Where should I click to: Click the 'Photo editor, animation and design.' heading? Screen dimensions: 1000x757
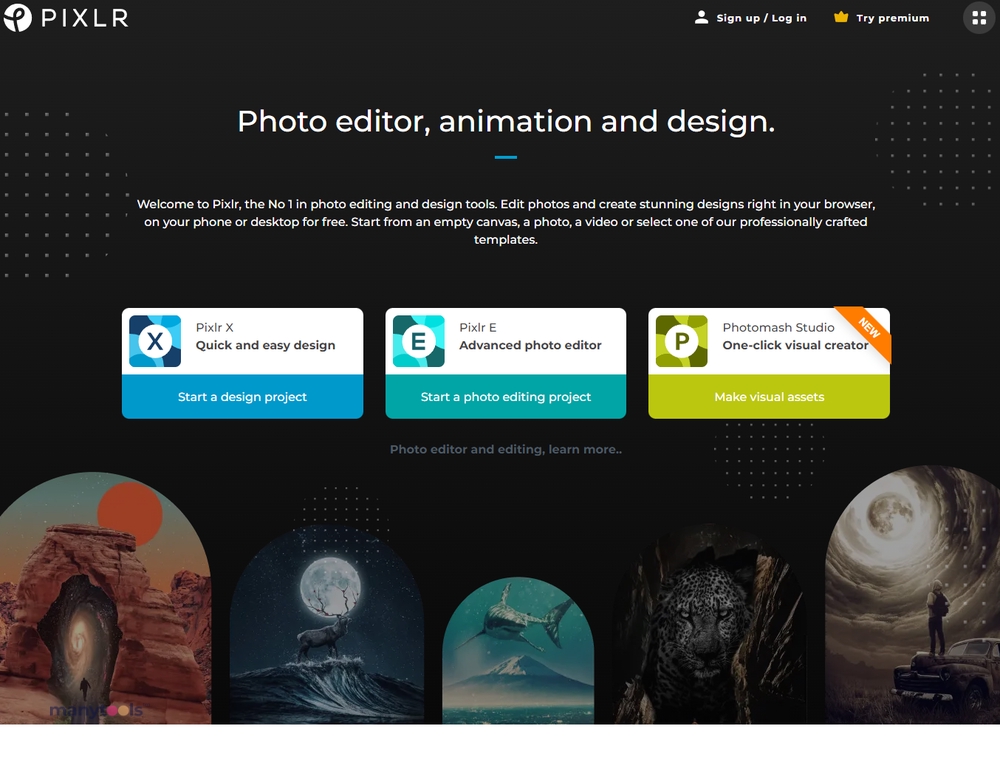click(506, 121)
